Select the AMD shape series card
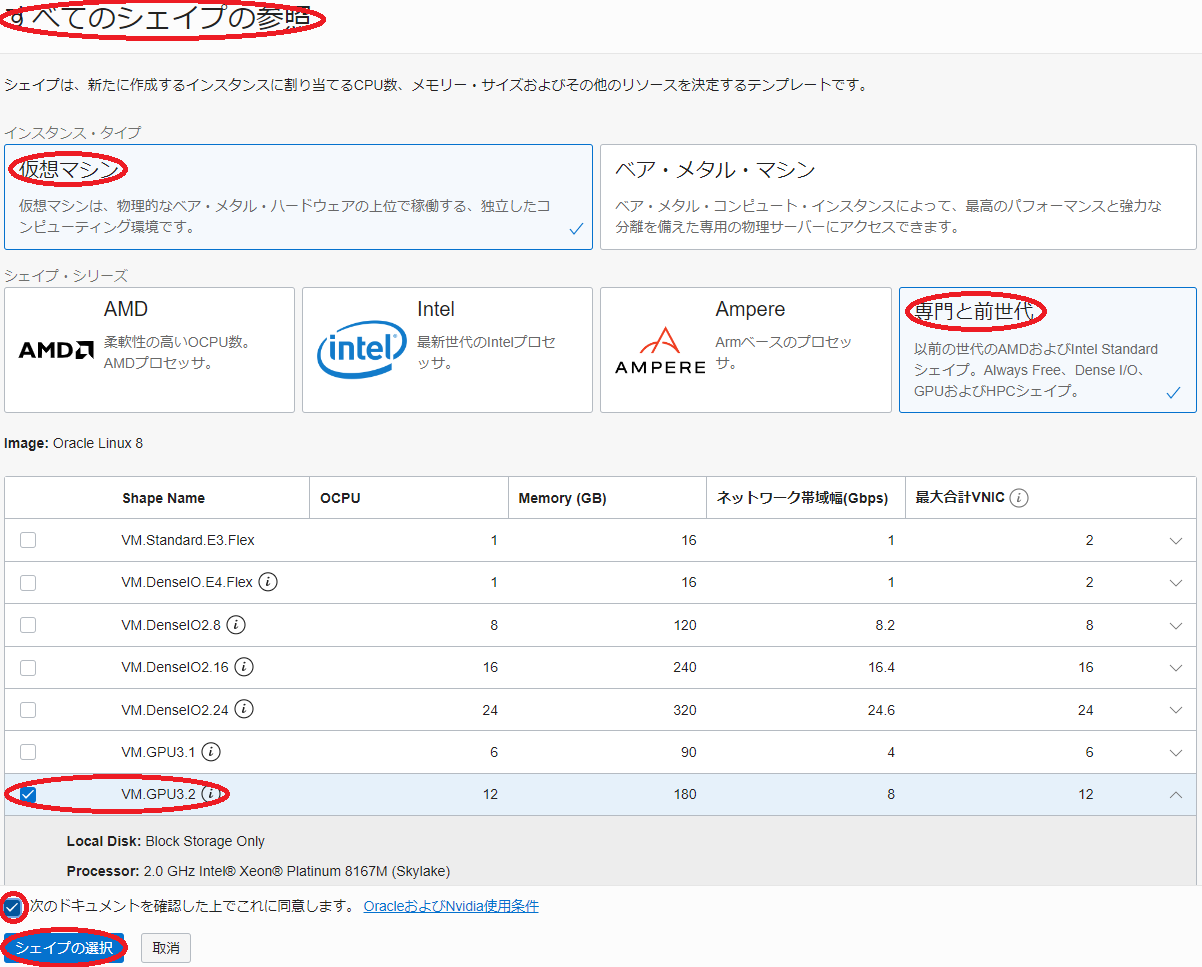This screenshot has height=967, width=1202. [x=149, y=350]
